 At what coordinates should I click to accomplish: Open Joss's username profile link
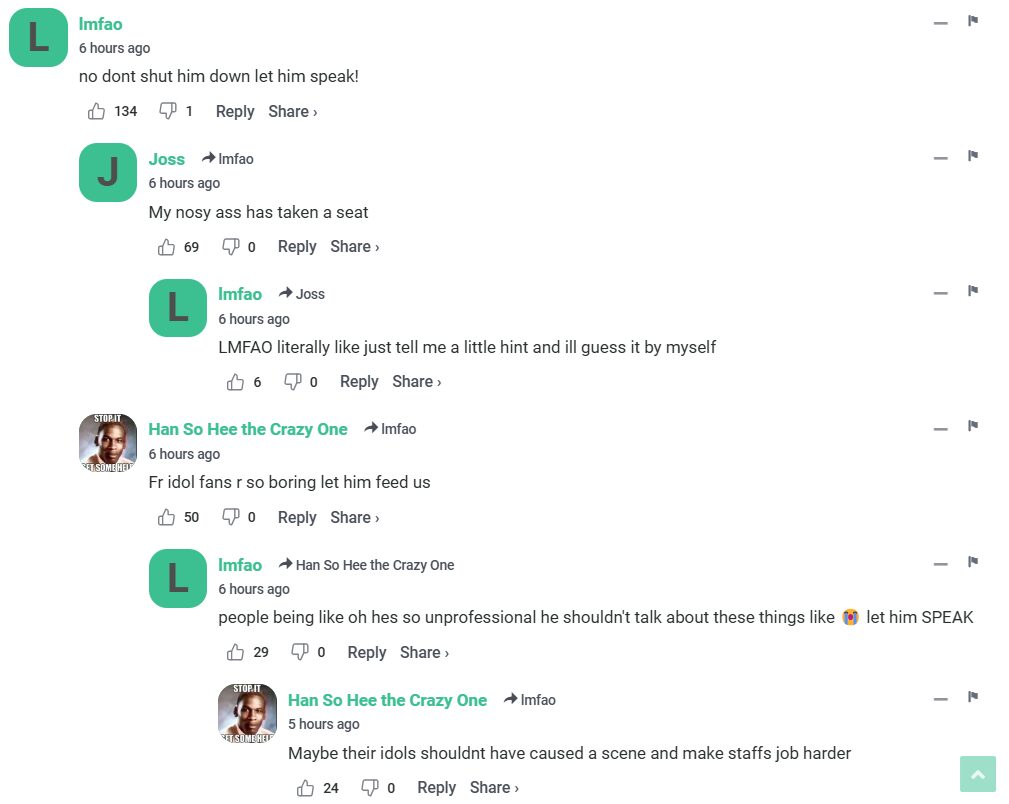(167, 159)
